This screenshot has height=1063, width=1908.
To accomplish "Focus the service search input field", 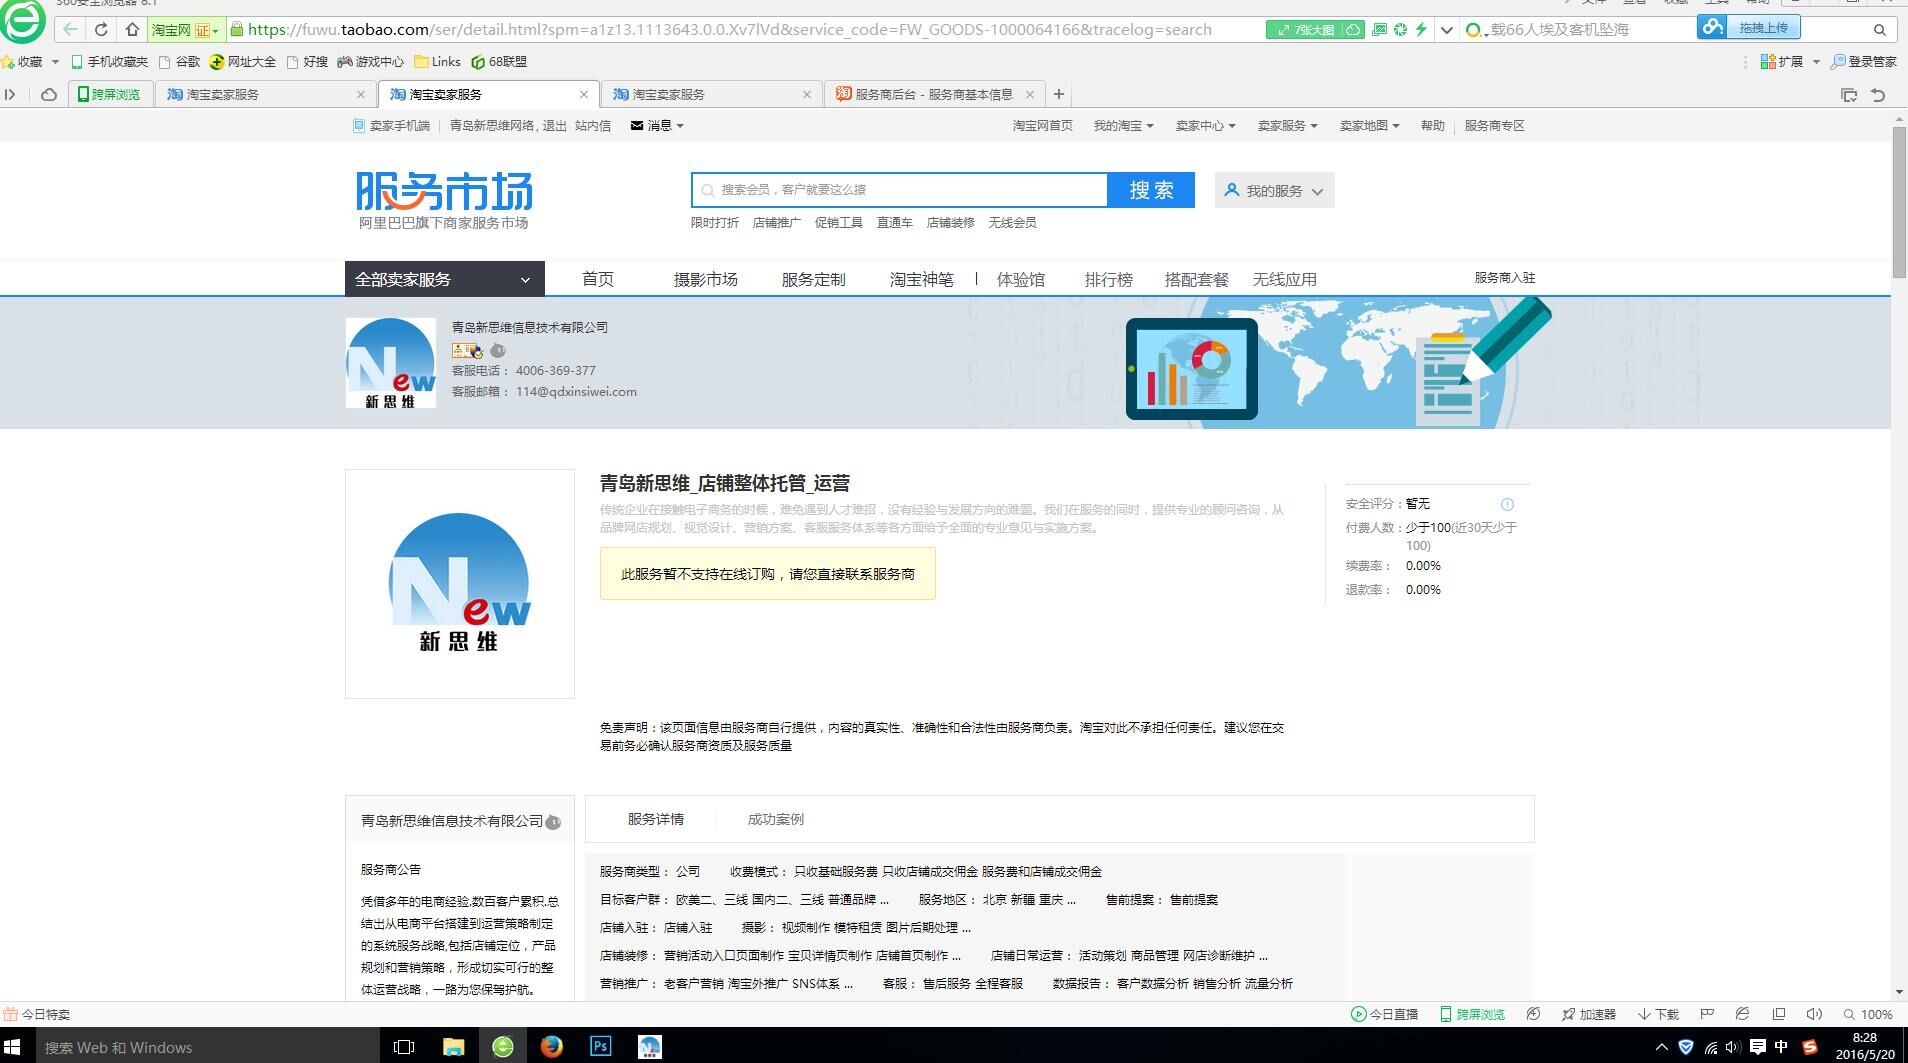I will [899, 189].
